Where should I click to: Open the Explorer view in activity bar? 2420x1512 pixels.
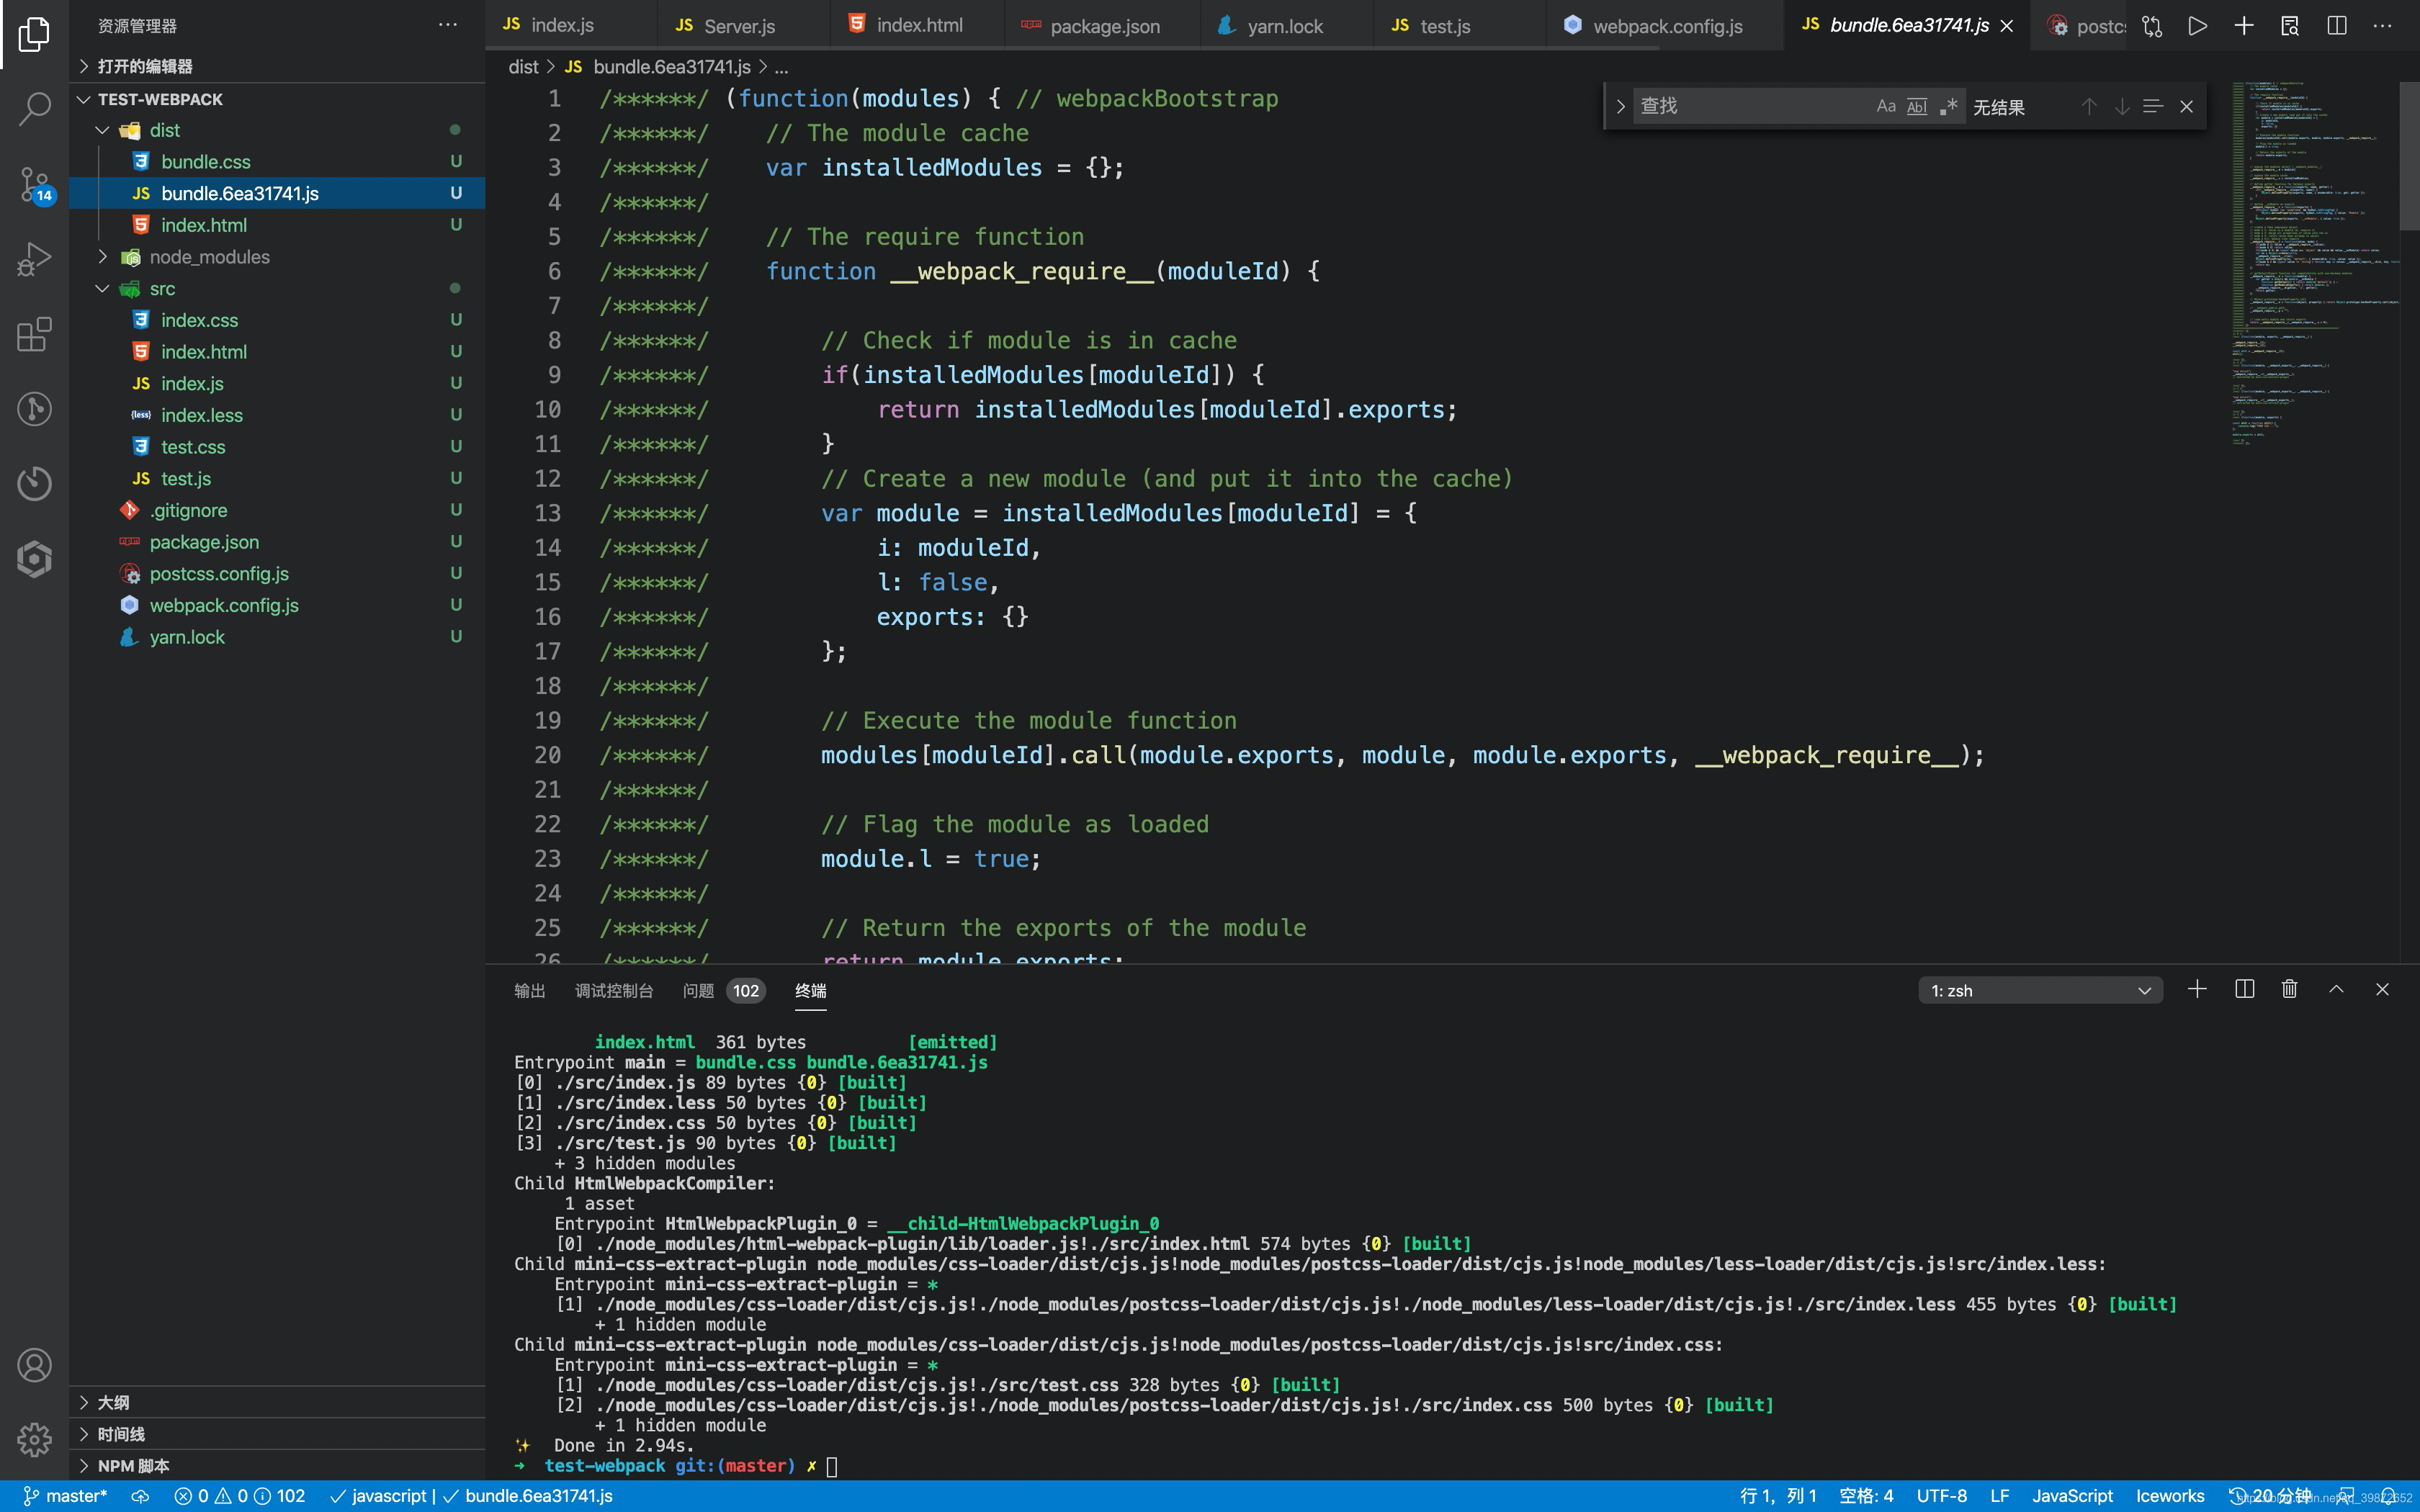(34, 34)
